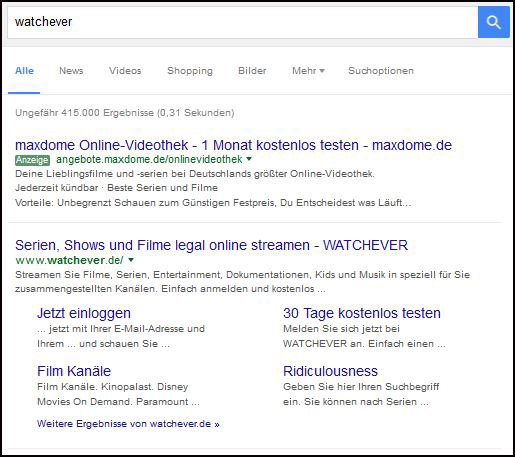Click the blue search magnifier button
Image resolution: width=515 pixels, height=457 pixels.
[493, 22]
